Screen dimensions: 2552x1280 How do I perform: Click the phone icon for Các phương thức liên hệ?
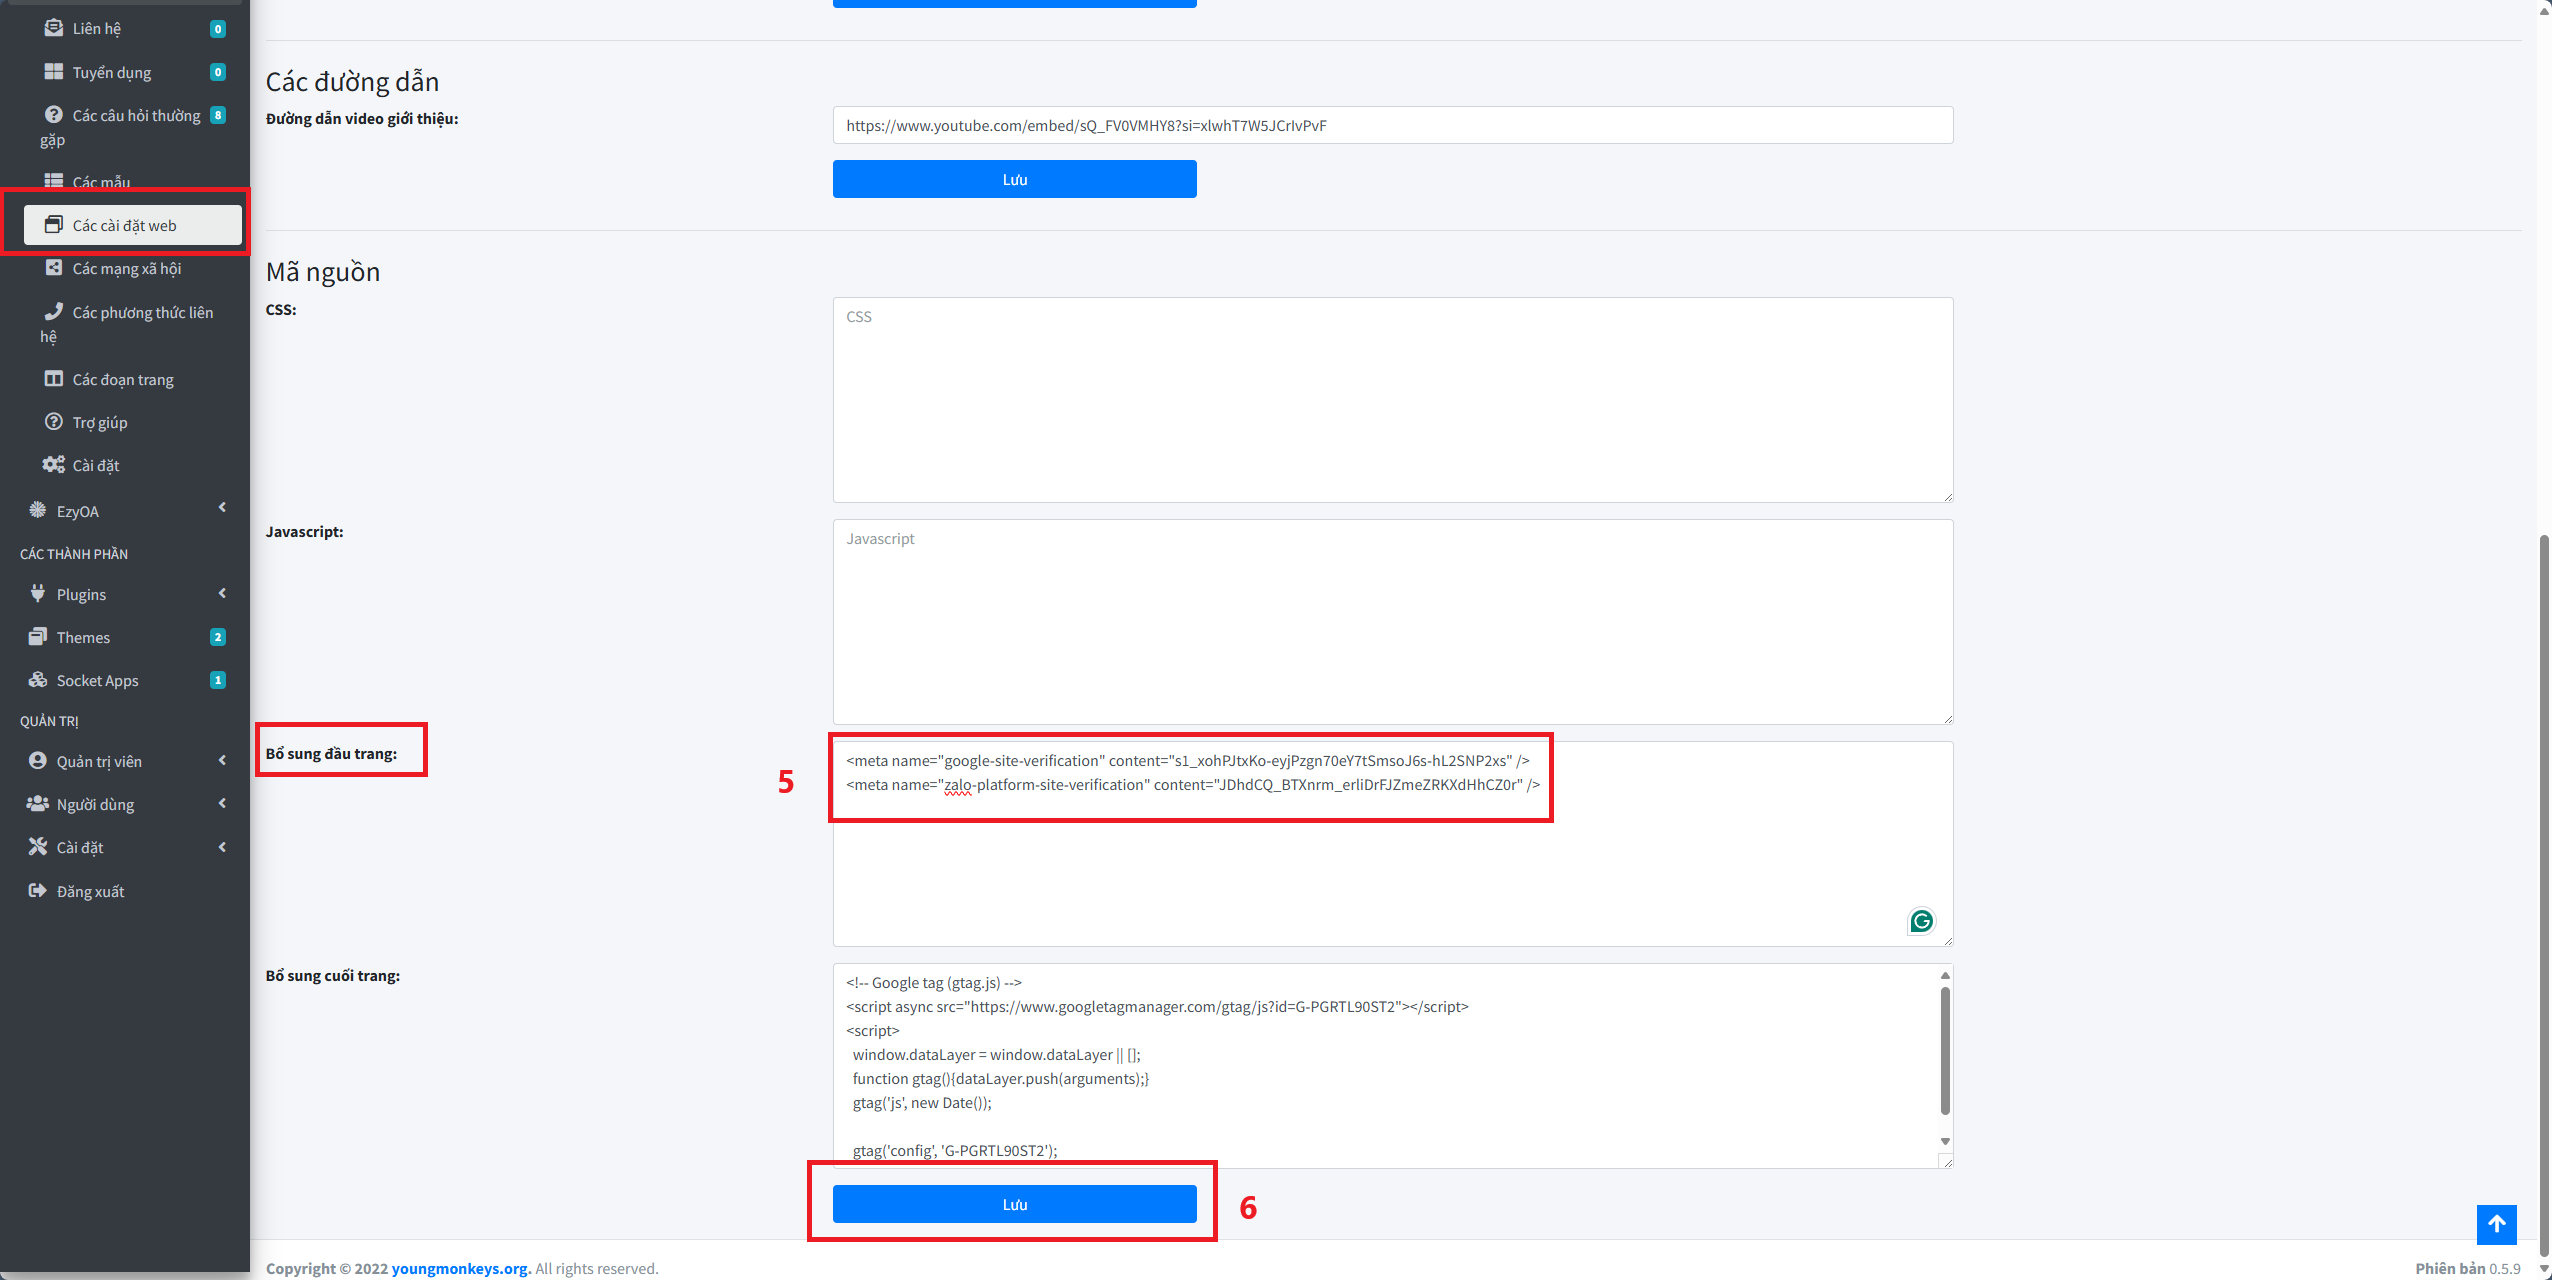point(54,311)
